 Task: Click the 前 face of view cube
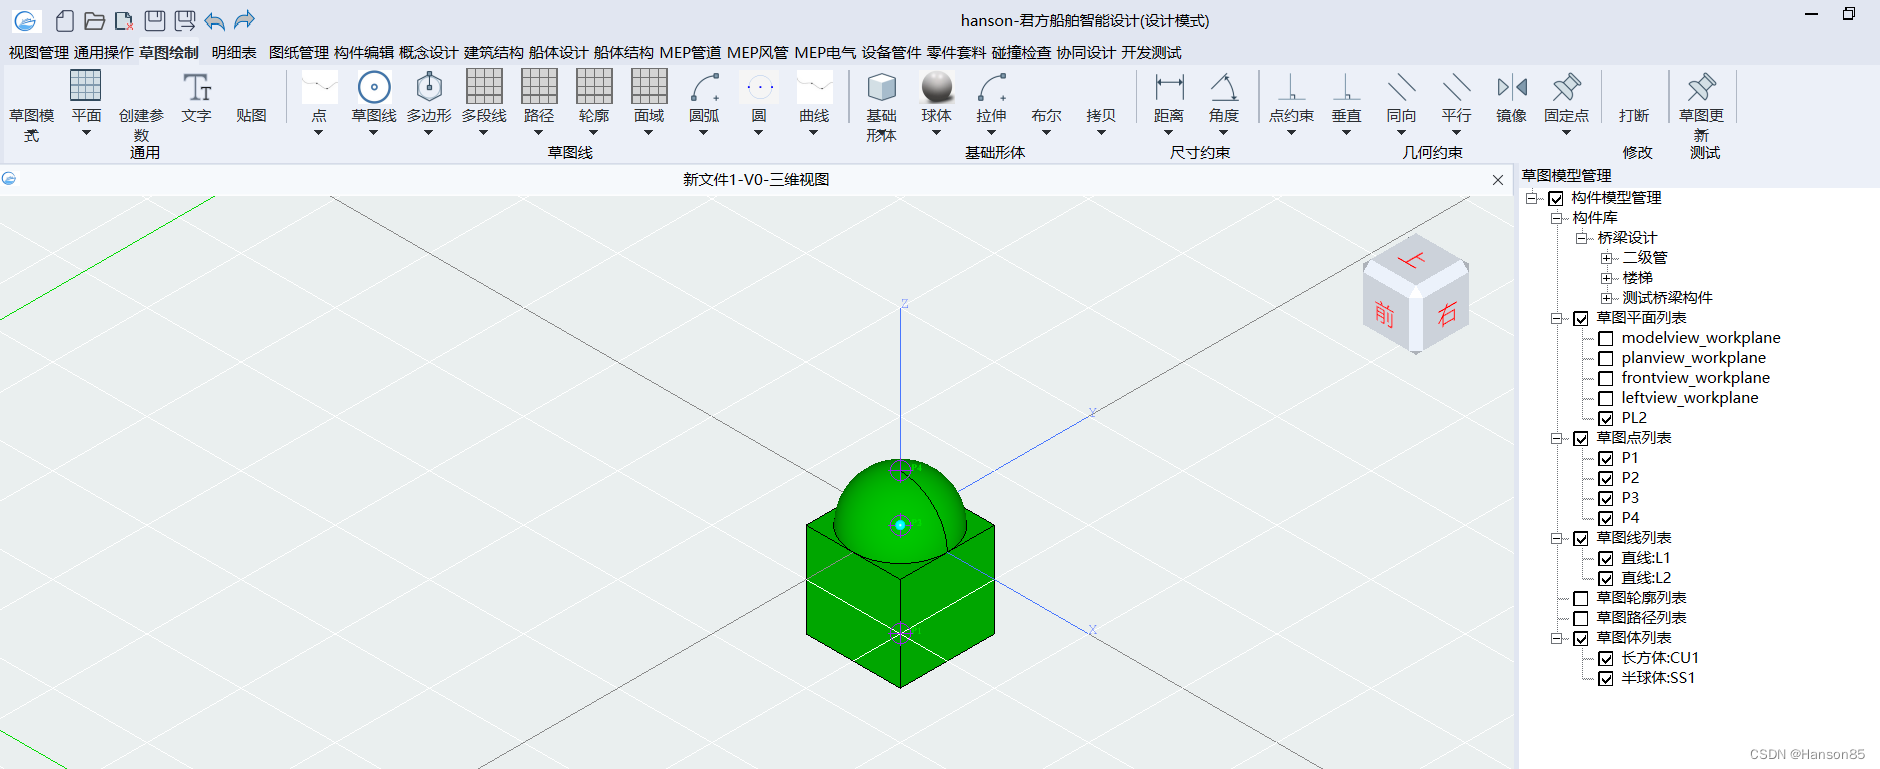(x=1385, y=313)
